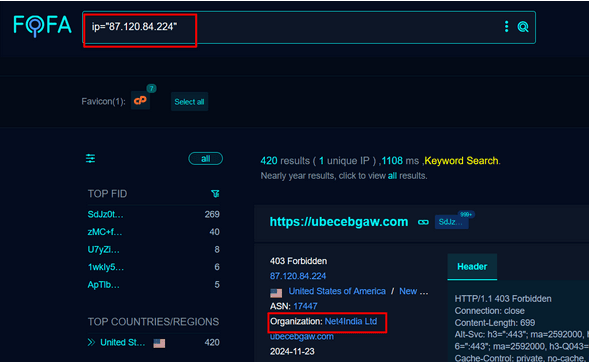Click the 'Content-Length: 699' header line
Screen dimensions: 591x362
click(495, 323)
